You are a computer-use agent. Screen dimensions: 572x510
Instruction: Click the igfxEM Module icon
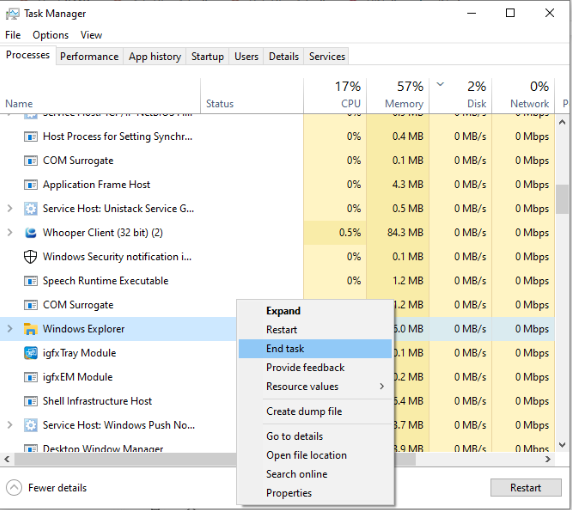[x=31, y=378]
